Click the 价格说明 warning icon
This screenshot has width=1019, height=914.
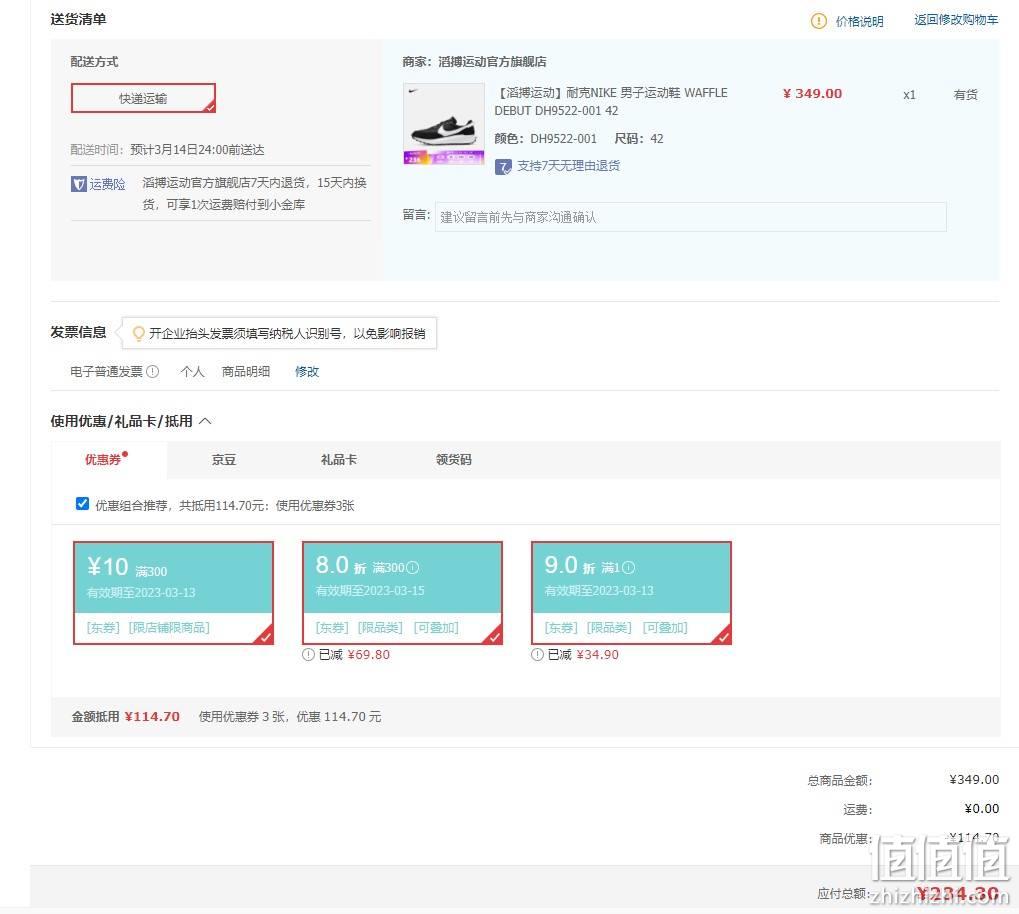[x=818, y=21]
